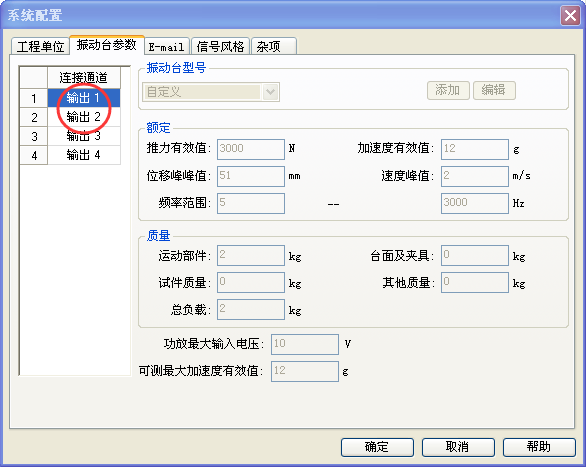Open the E-mail tab
The image size is (586, 467).
[x=167, y=47]
